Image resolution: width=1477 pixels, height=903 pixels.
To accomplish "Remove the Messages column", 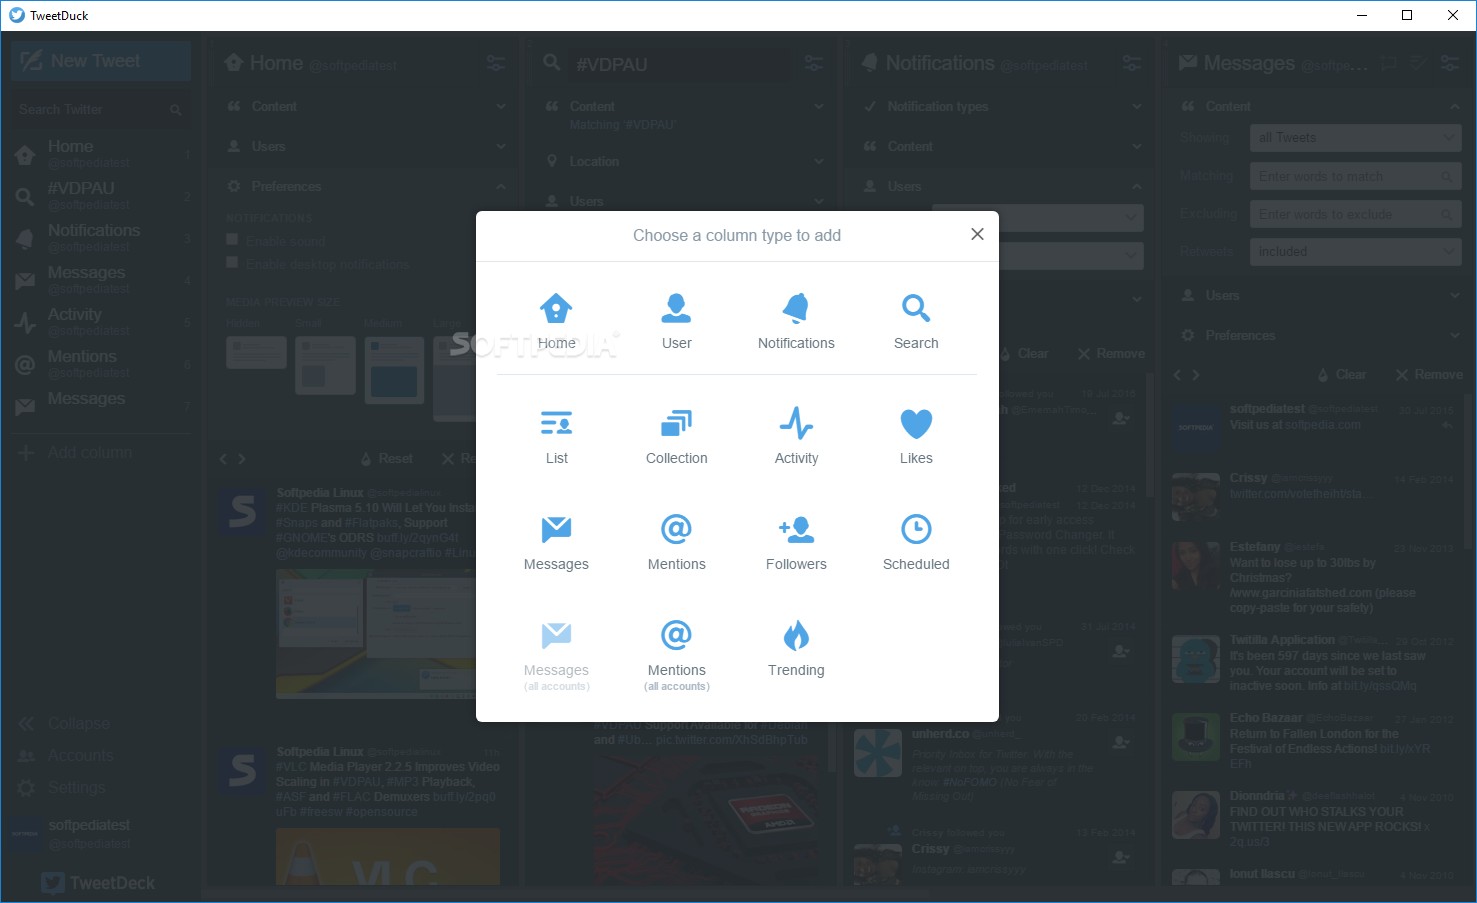I will pyautogui.click(x=1428, y=374).
